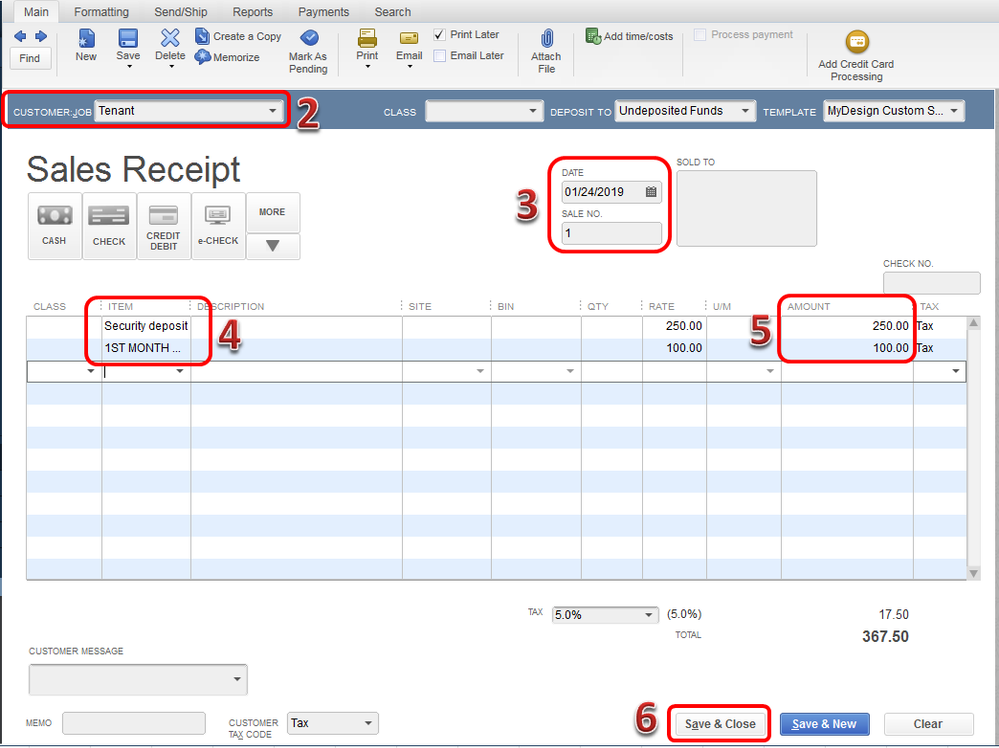
Task: Open the Deposit To dropdown
Action: 745,111
